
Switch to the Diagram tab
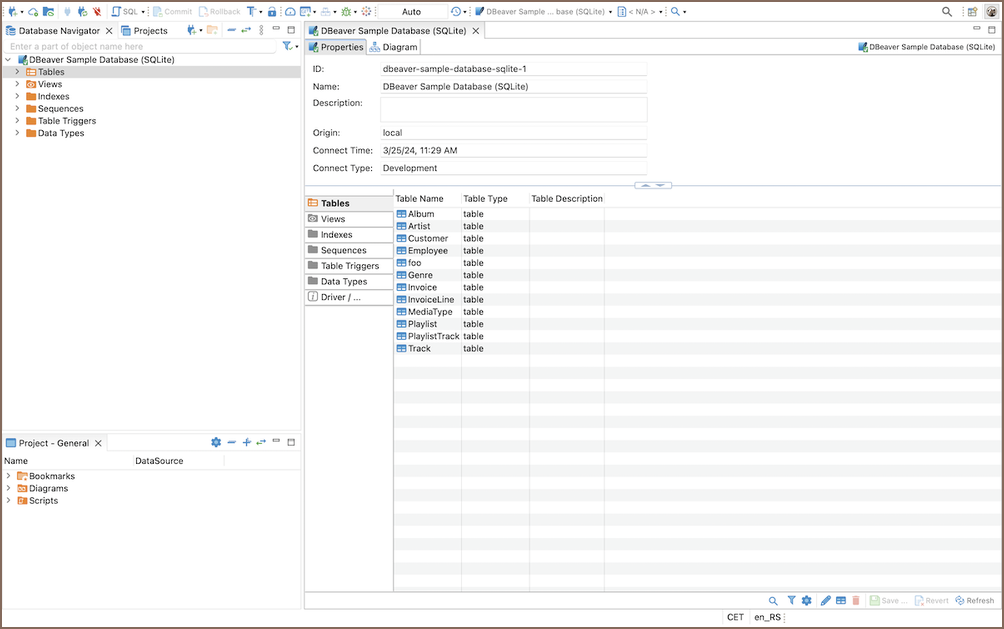(394, 47)
